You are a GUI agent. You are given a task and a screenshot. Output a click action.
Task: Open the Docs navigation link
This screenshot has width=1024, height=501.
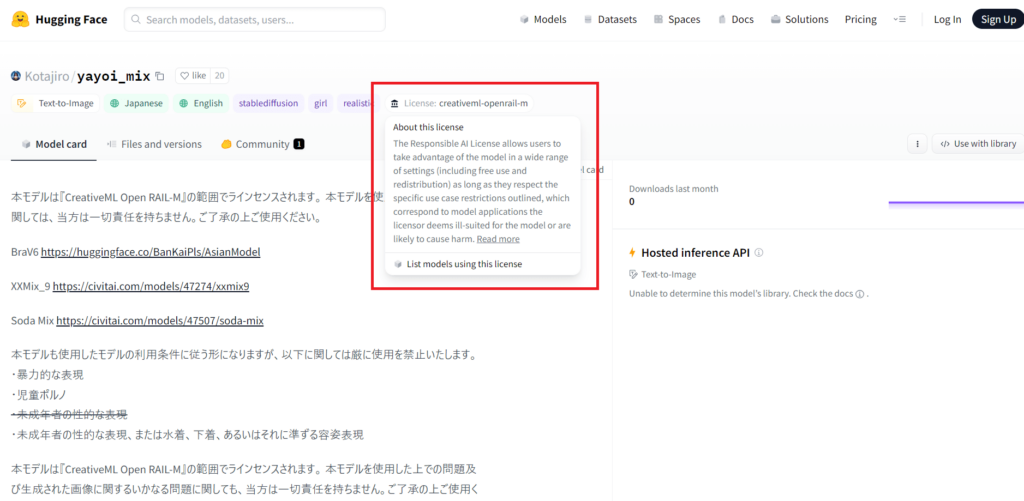pyautogui.click(x=735, y=20)
